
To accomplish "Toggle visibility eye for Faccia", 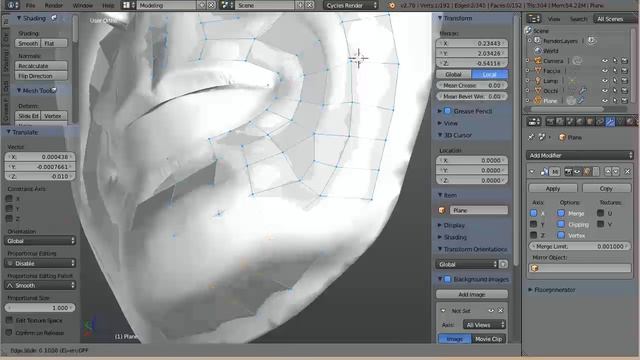I will [x=605, y=71].
